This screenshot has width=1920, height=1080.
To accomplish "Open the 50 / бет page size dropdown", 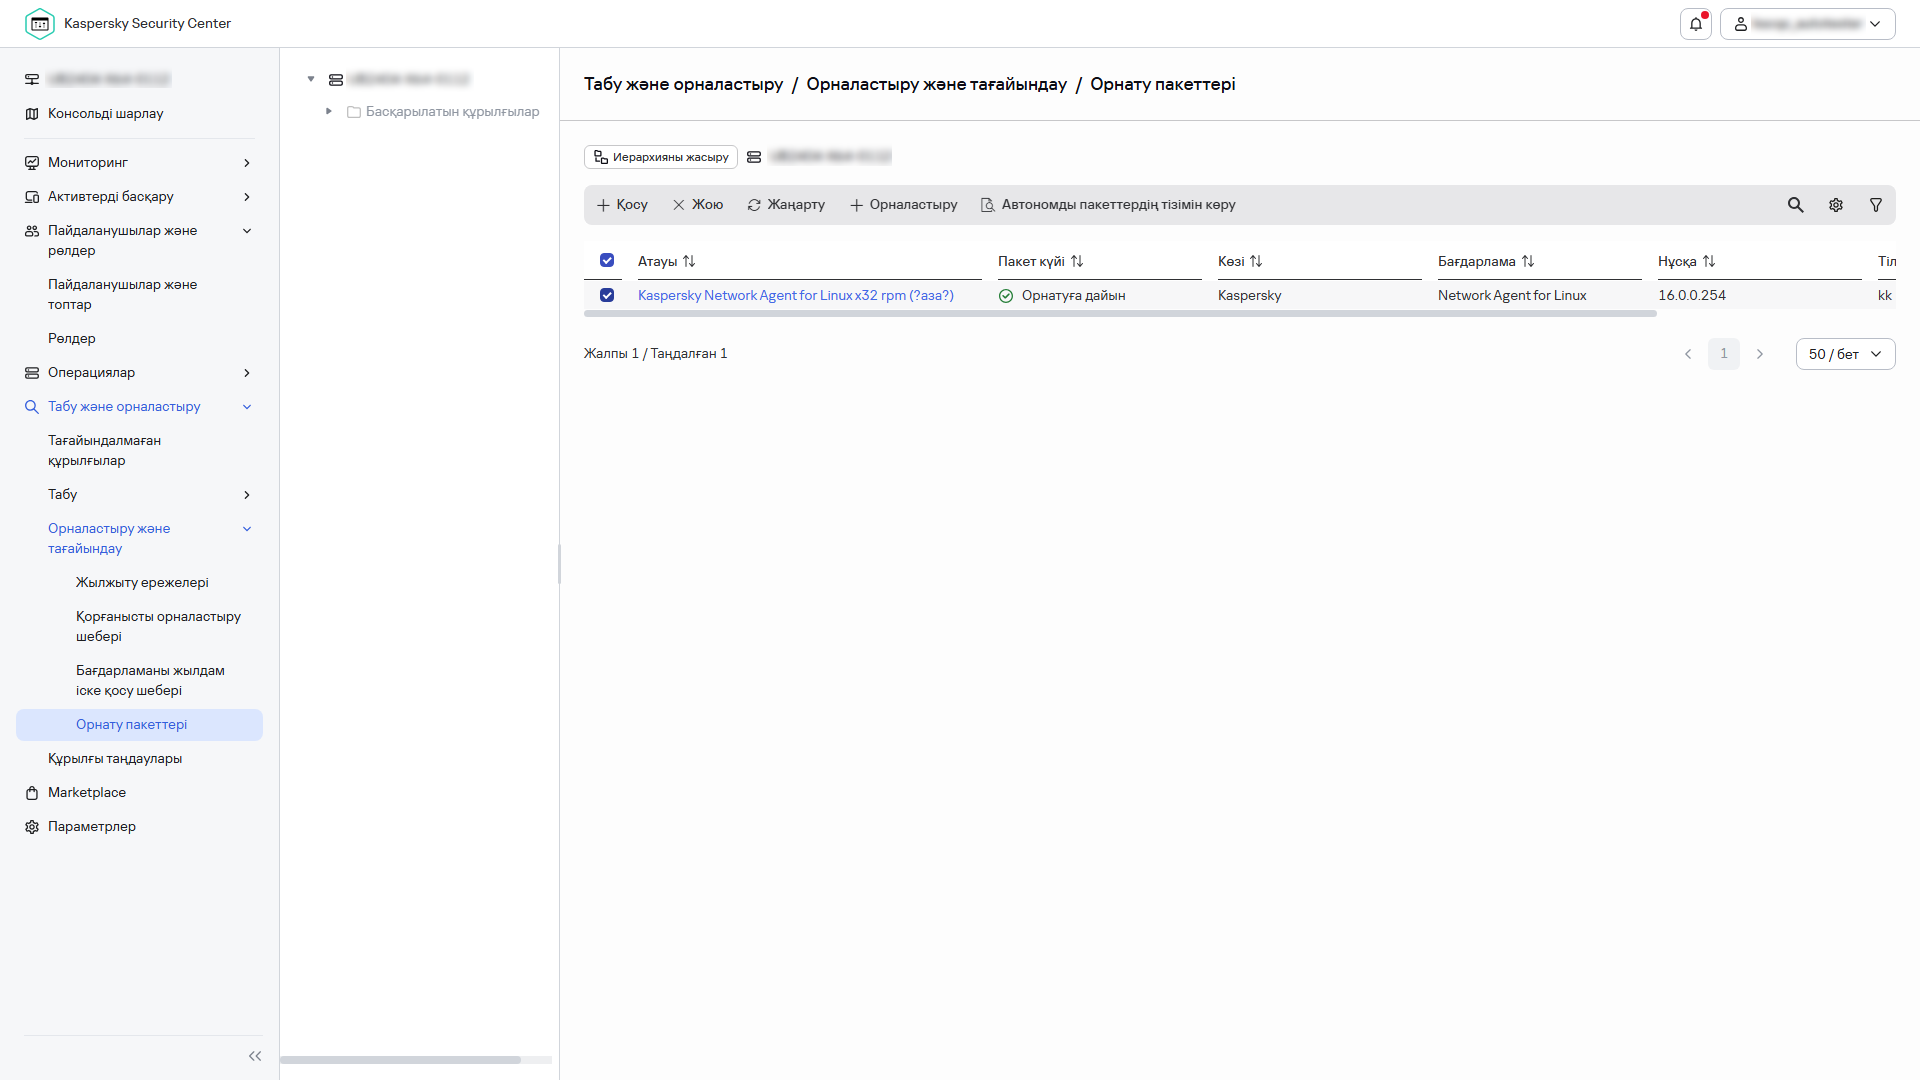I will 1845,354.
